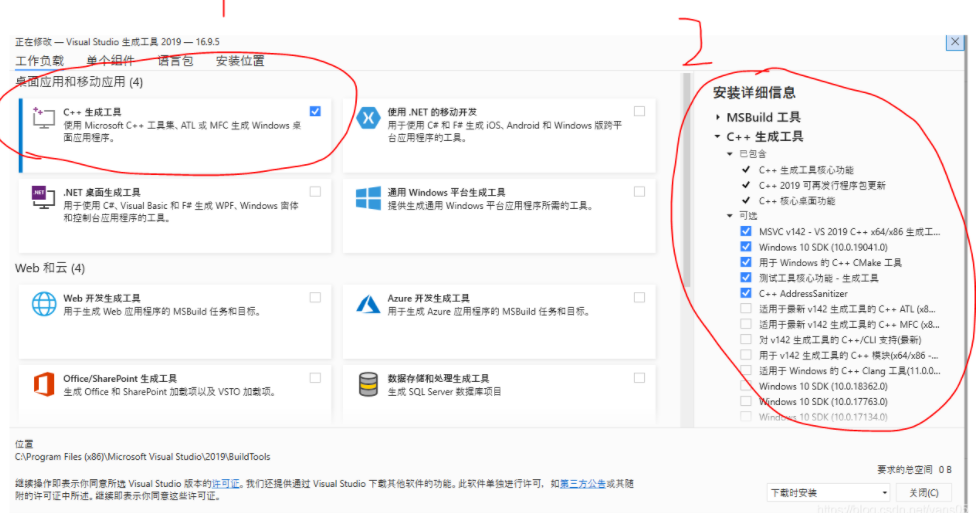Click the C++ 生成工具核心功能 included item
976x513 pixels.
point(805,170)
